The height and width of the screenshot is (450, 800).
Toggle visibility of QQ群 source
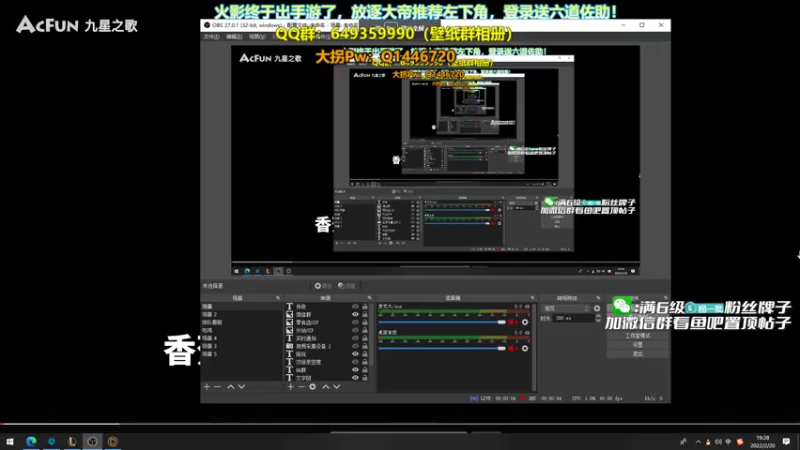[x=355, y=370]
